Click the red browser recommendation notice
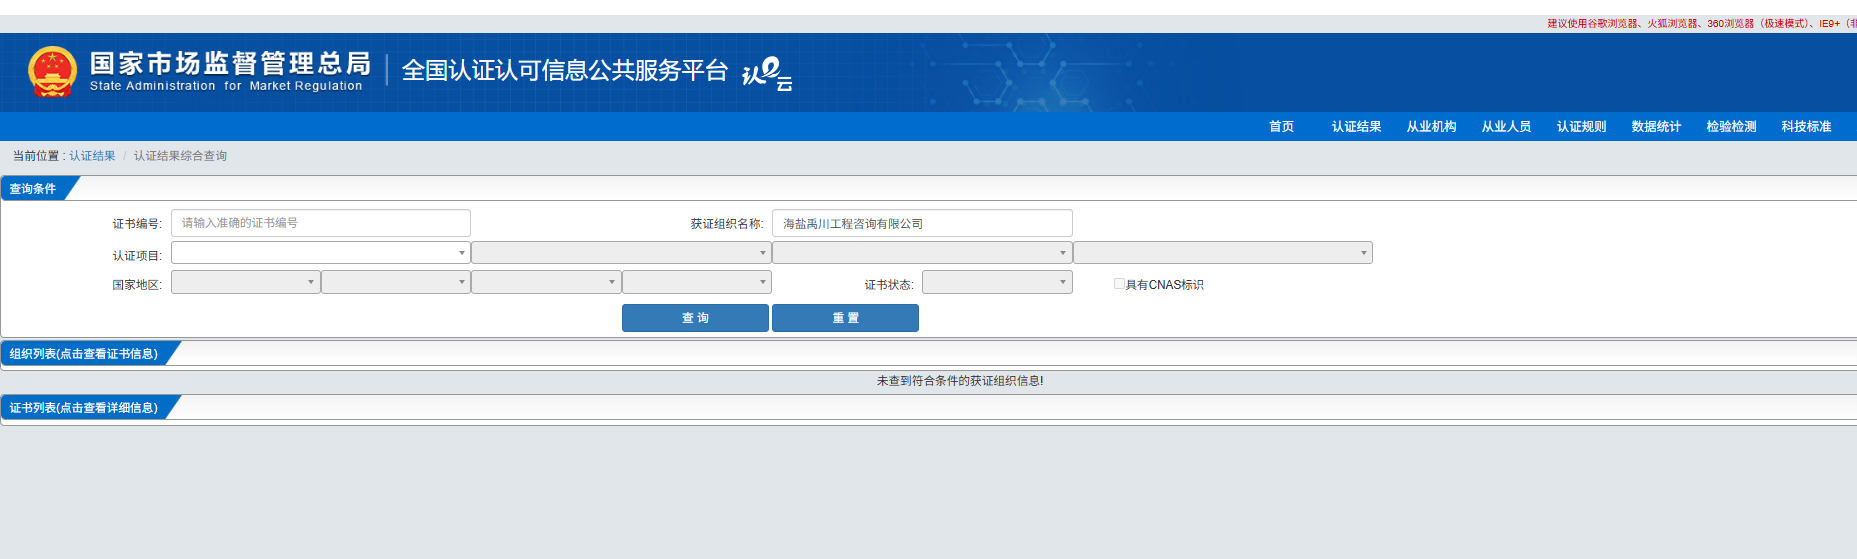1857x559 pixels. pyautogui.click(x=1701, y=23)
